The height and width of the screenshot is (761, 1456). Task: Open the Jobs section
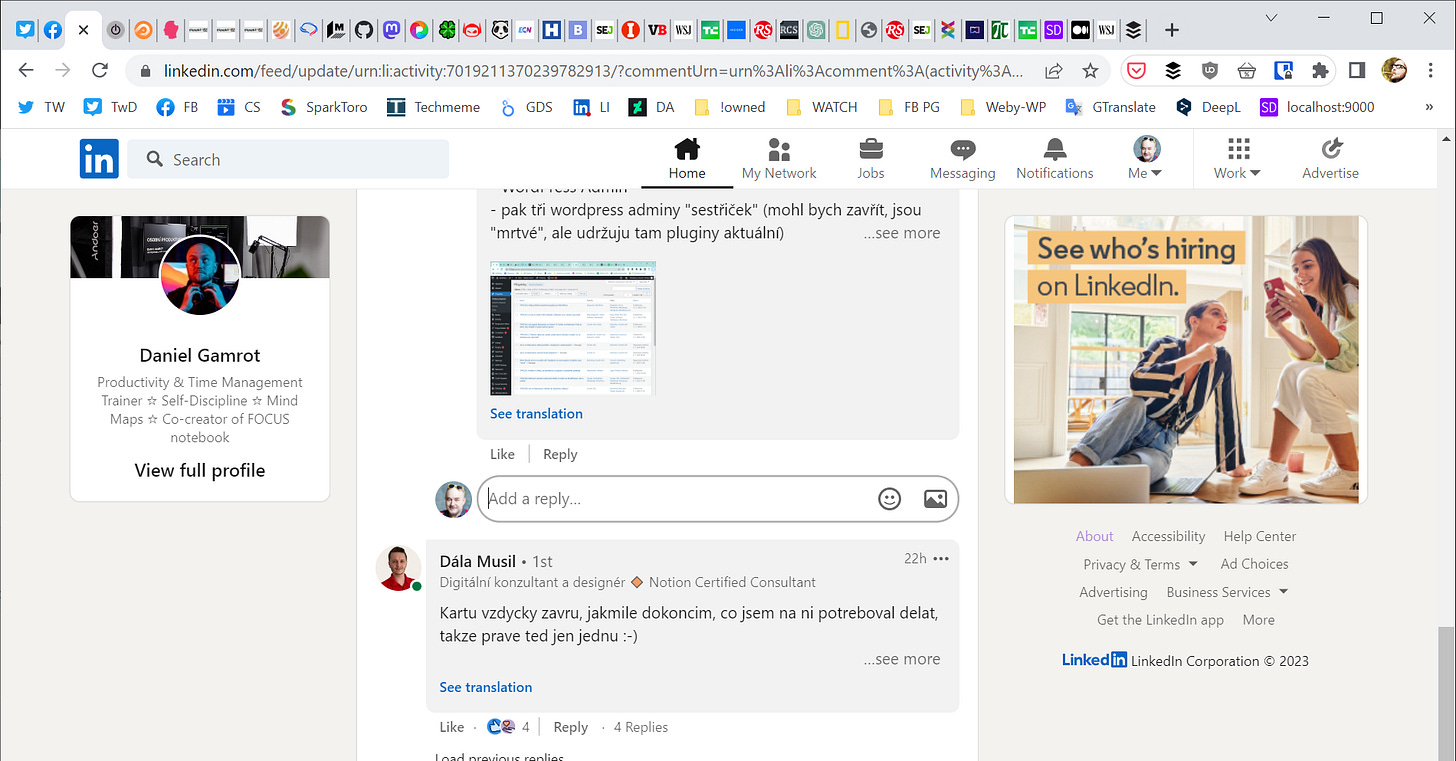pos(871,160)
